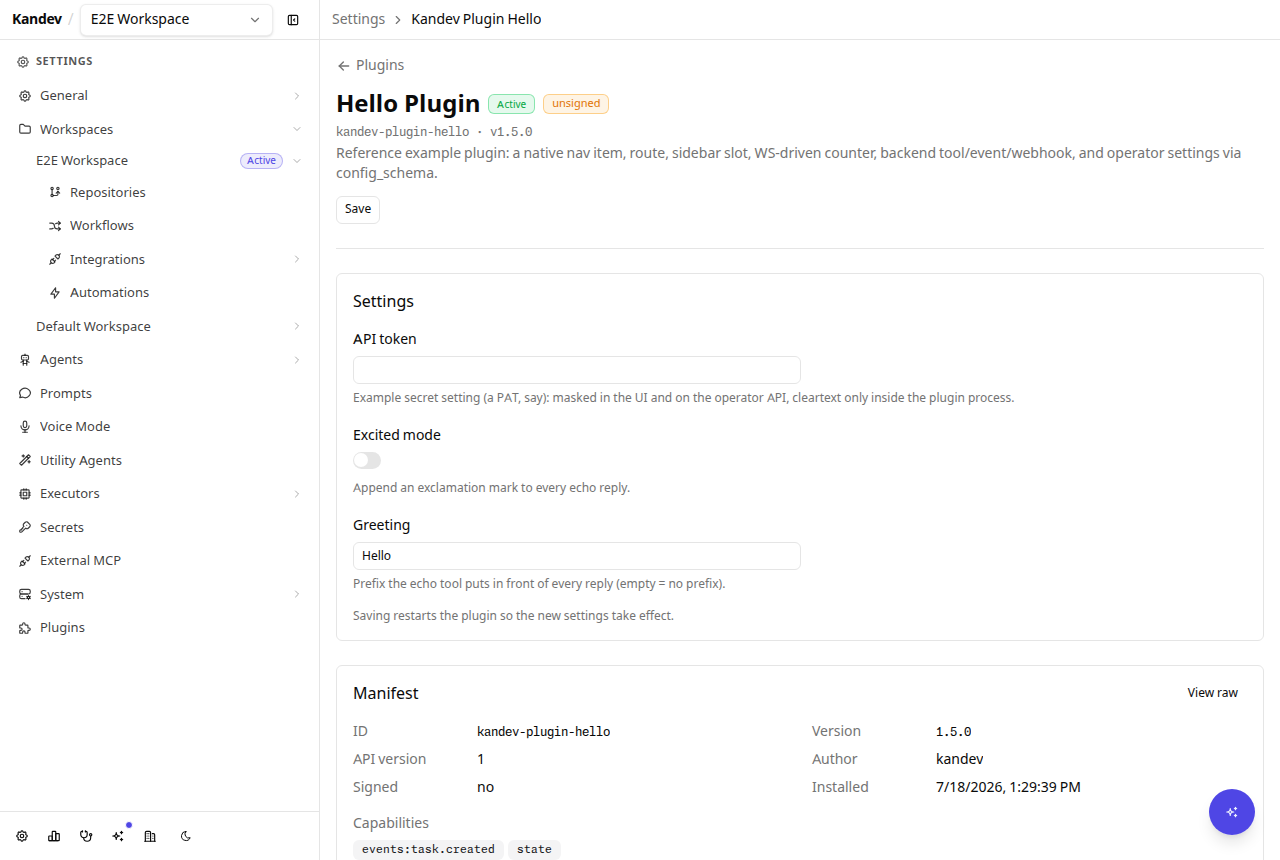The image size is (1280, 860).
Task: Open Workflows in sidebar
Action: (x=102, y=226)
